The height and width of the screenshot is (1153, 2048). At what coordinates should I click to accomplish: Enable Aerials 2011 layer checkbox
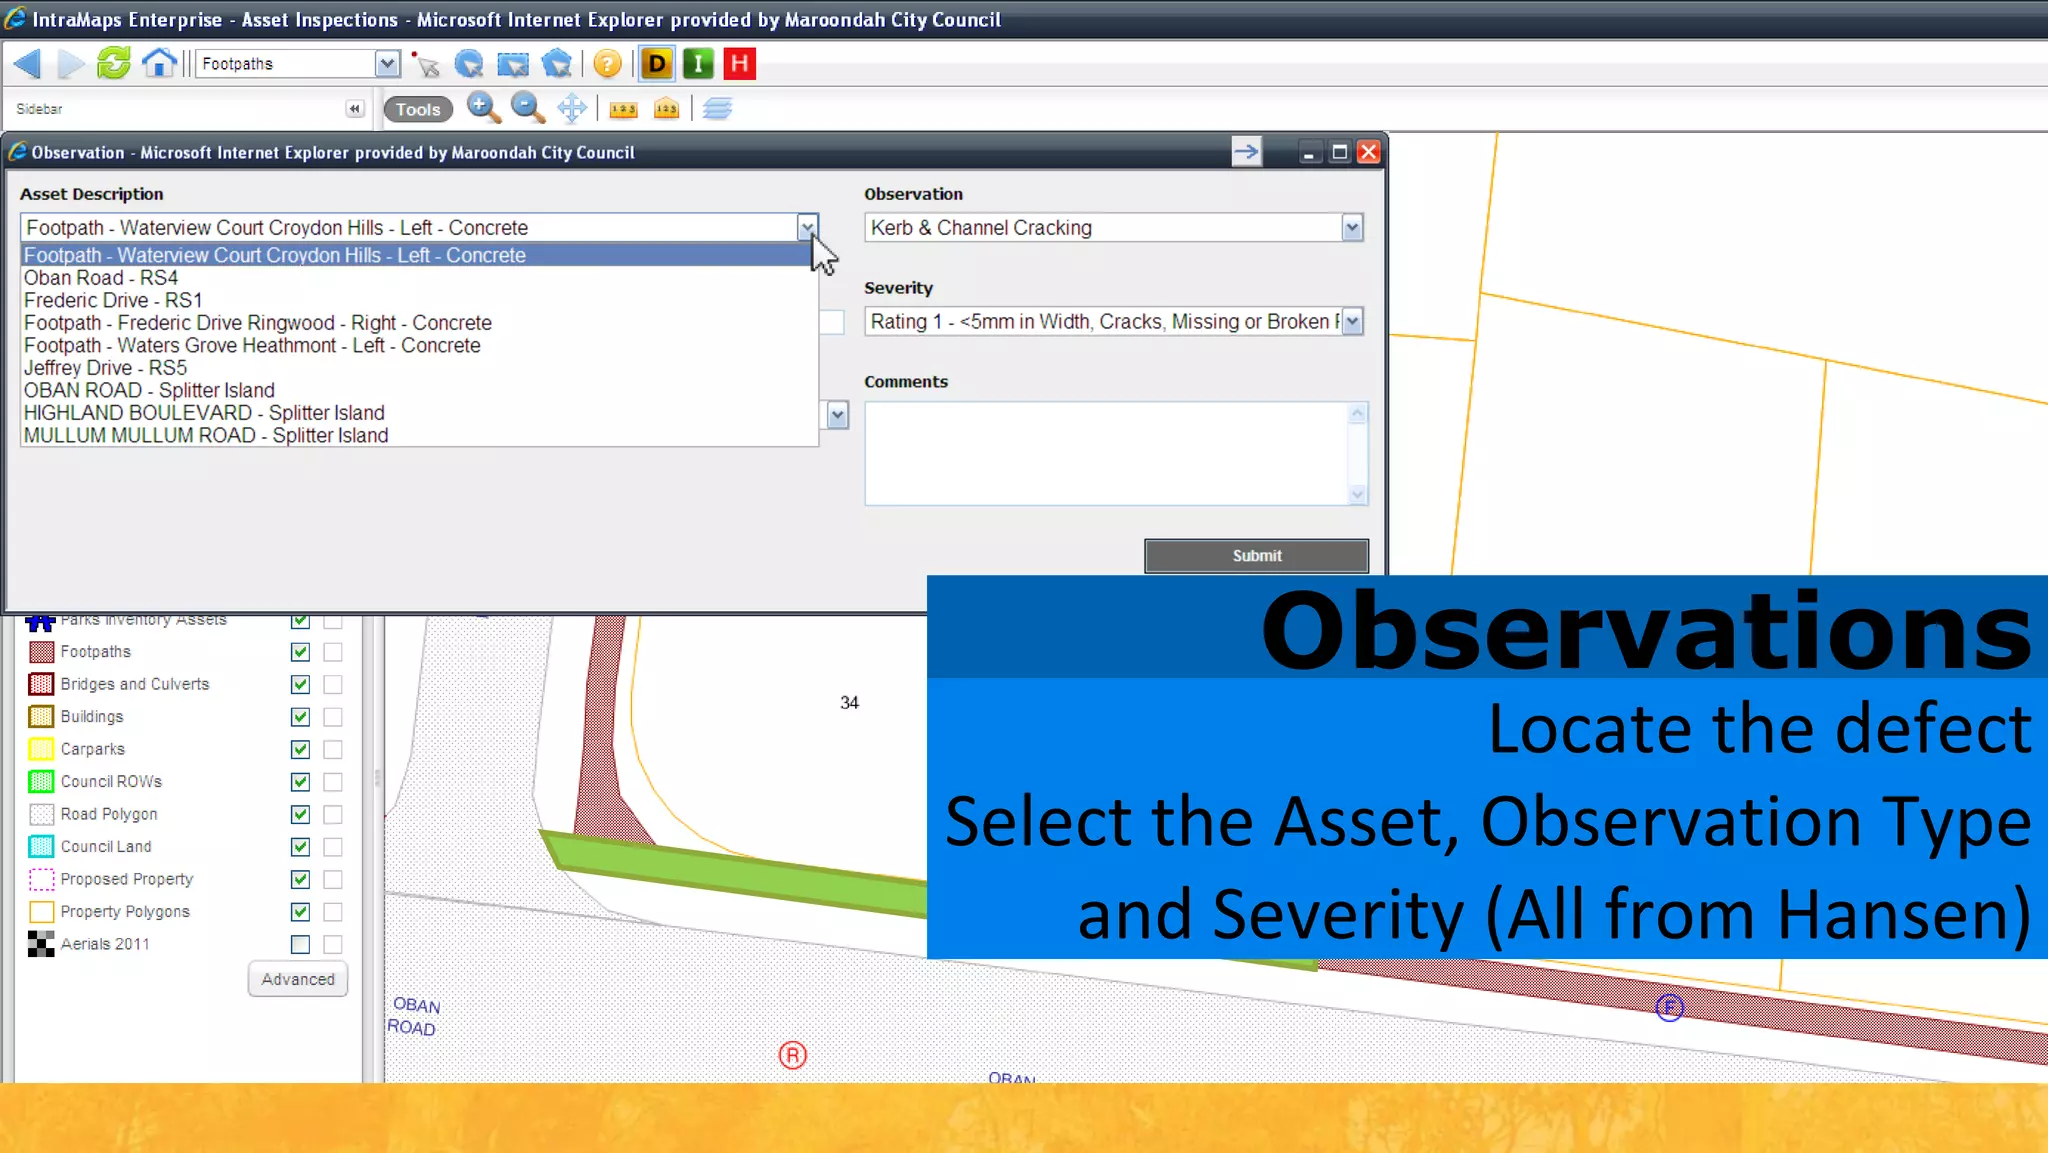pos(300,944)
